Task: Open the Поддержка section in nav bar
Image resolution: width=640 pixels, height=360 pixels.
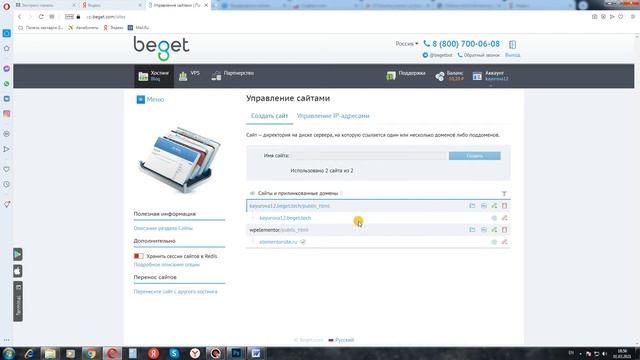Action: pyautogui.click(x=406, y=76)
